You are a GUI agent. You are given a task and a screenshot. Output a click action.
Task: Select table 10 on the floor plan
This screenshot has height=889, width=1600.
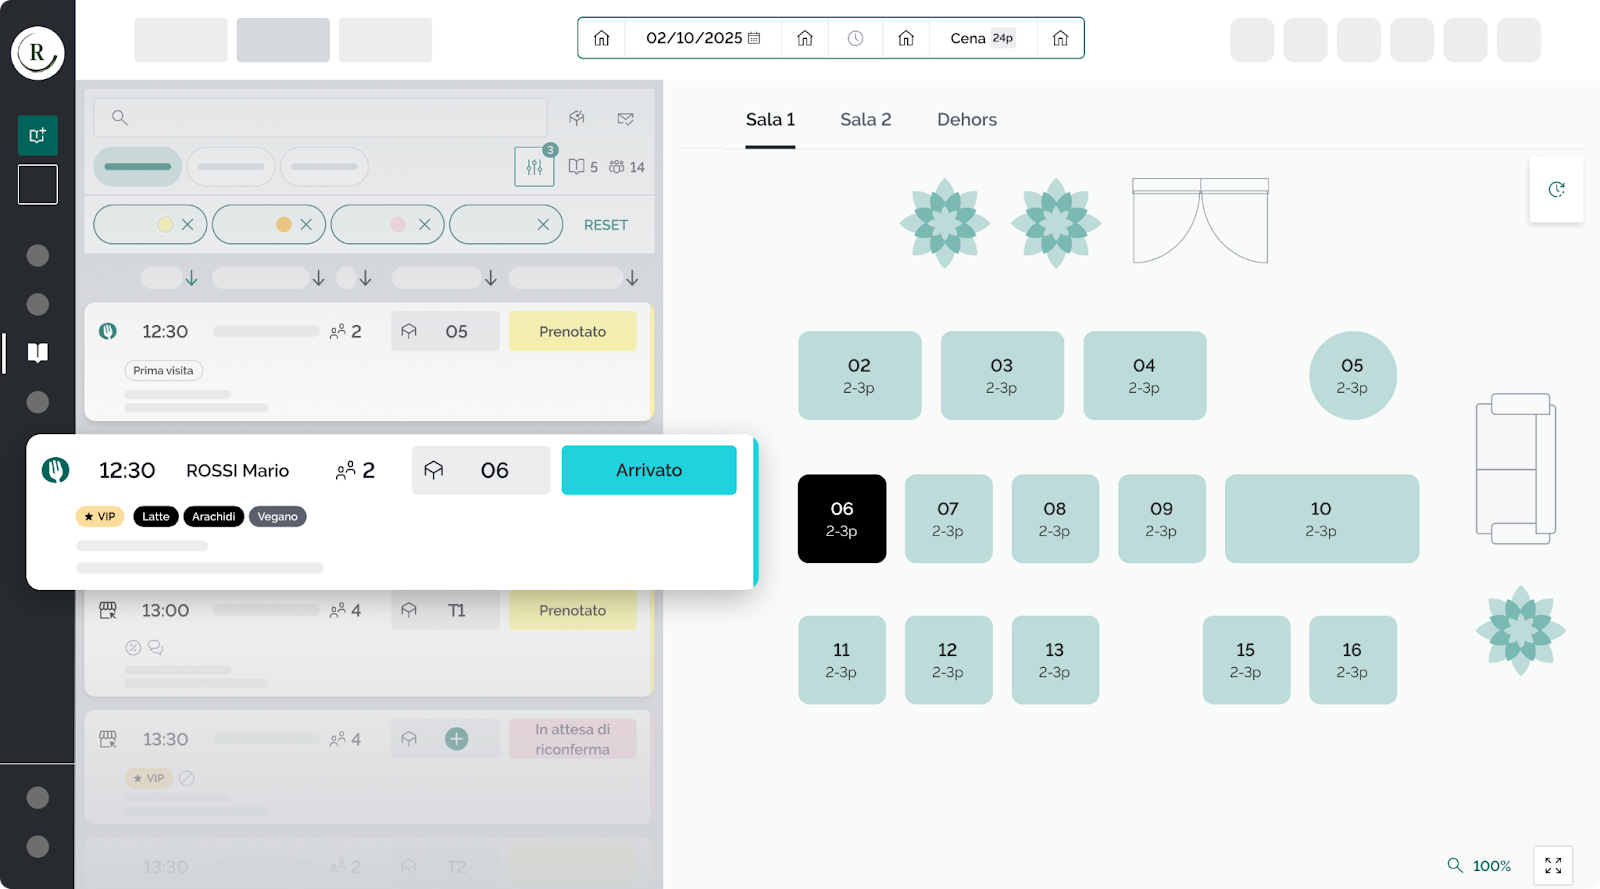(1321, 518)
